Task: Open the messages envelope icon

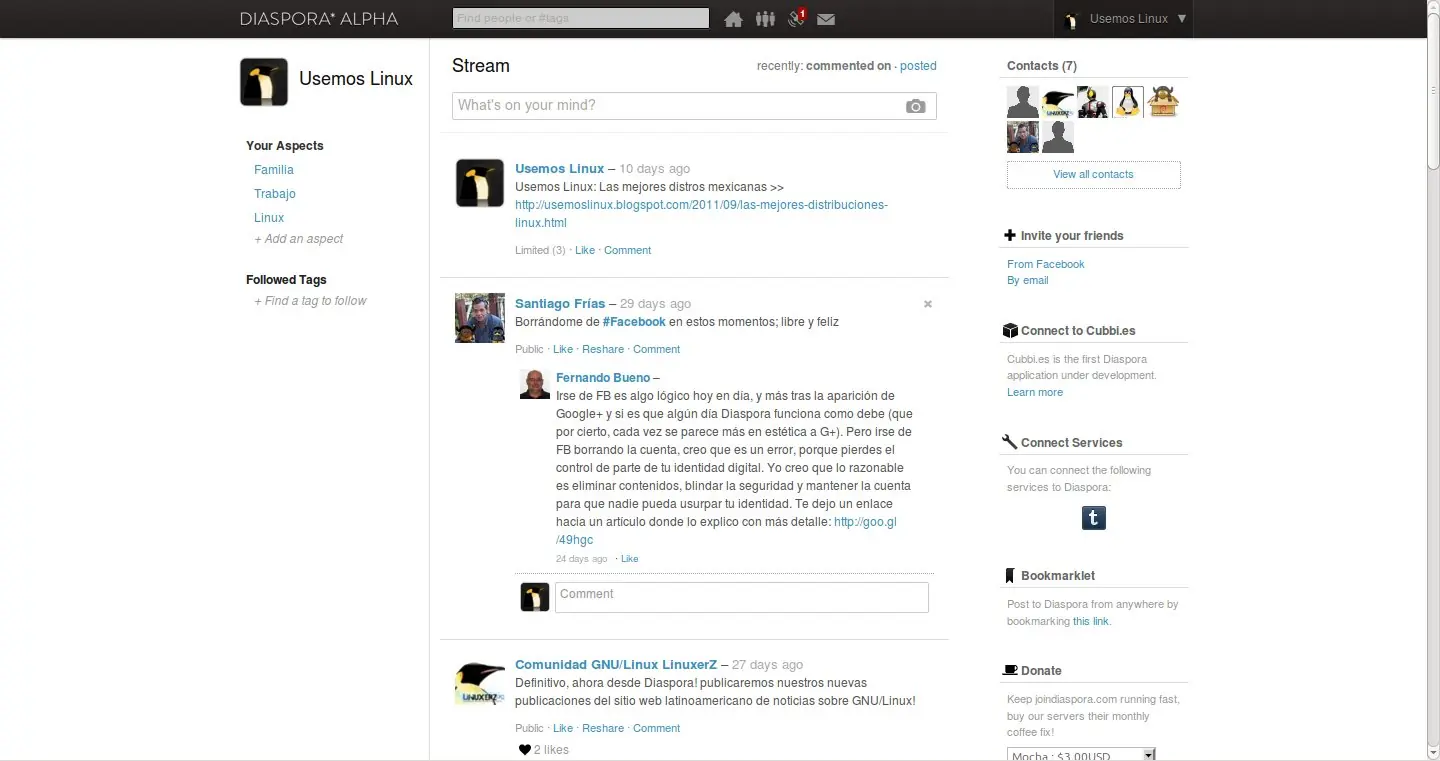Action: coord(826,19)
